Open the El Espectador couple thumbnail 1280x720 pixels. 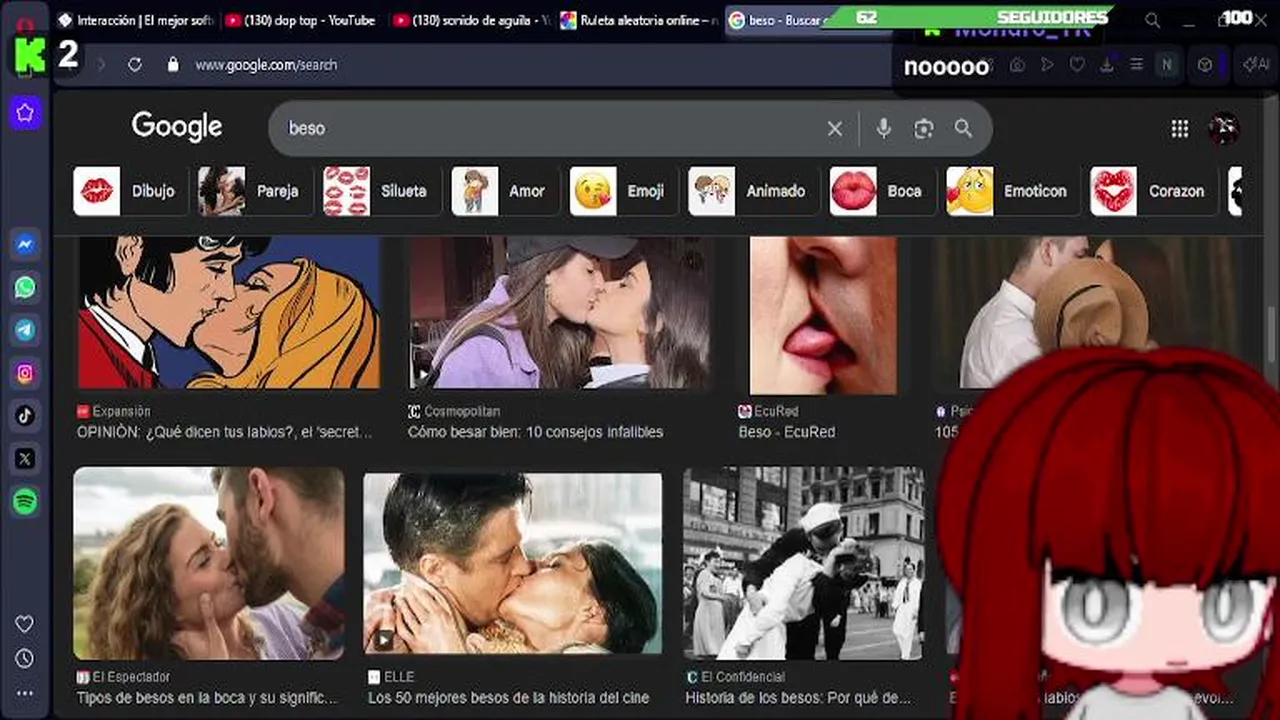pyautogui.click(x=209, y=562)
